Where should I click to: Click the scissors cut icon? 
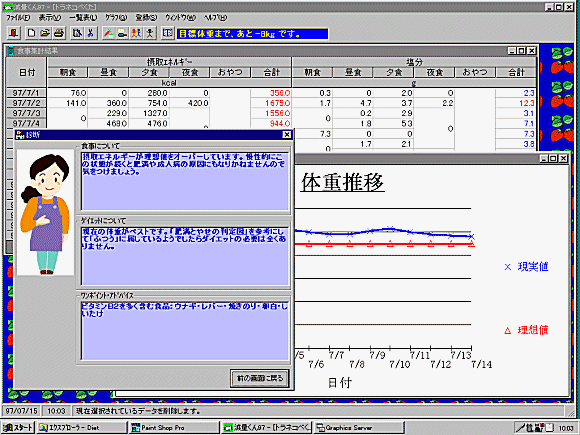[x=91, y=34]
